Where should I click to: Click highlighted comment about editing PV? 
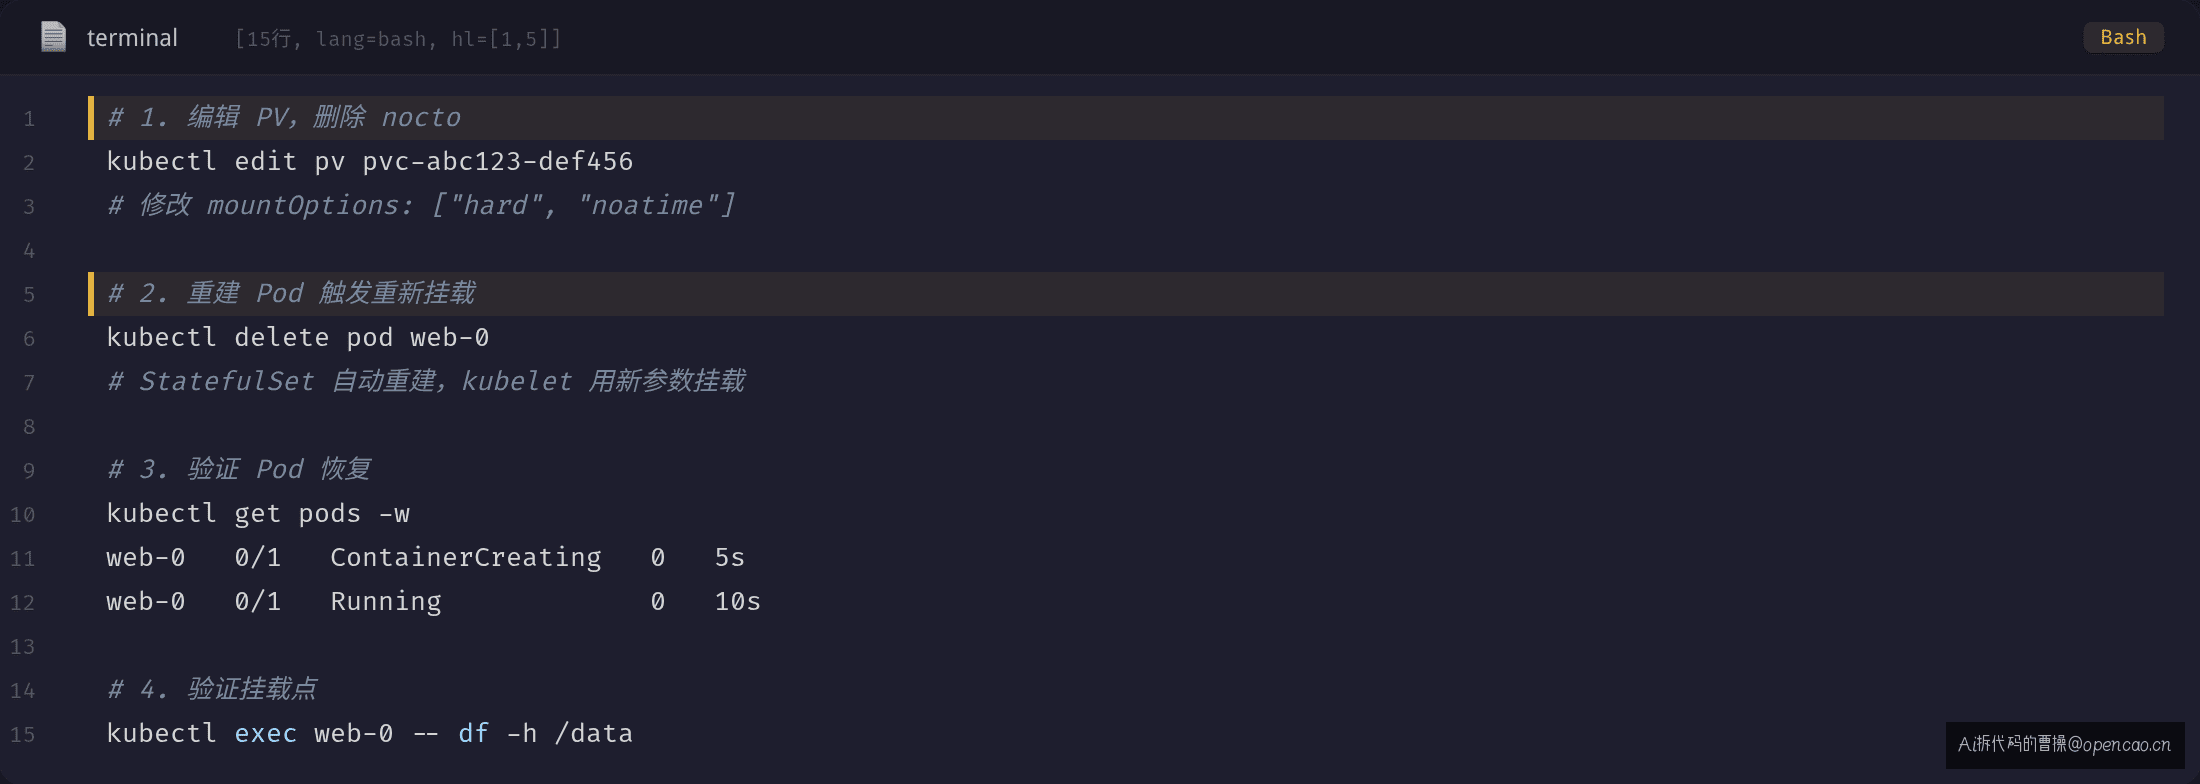[284, 118]
